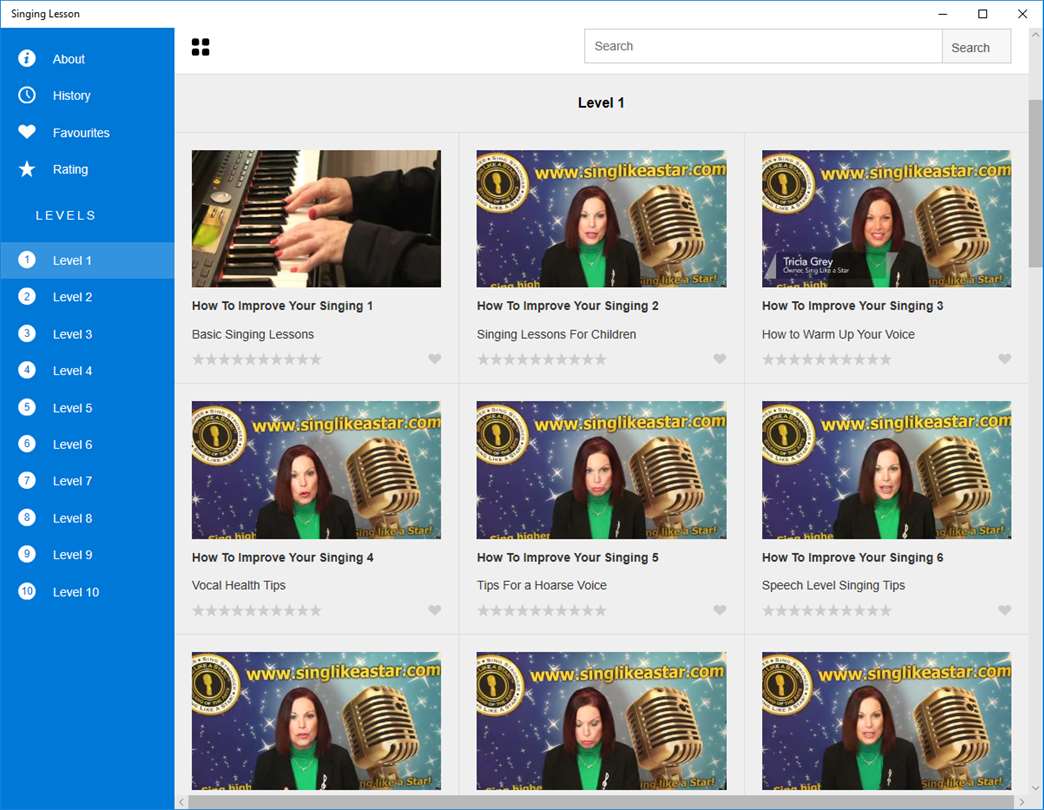Select the Level 5 numbered circle icon
The image size is (1044, 810).
coord(27,407)
